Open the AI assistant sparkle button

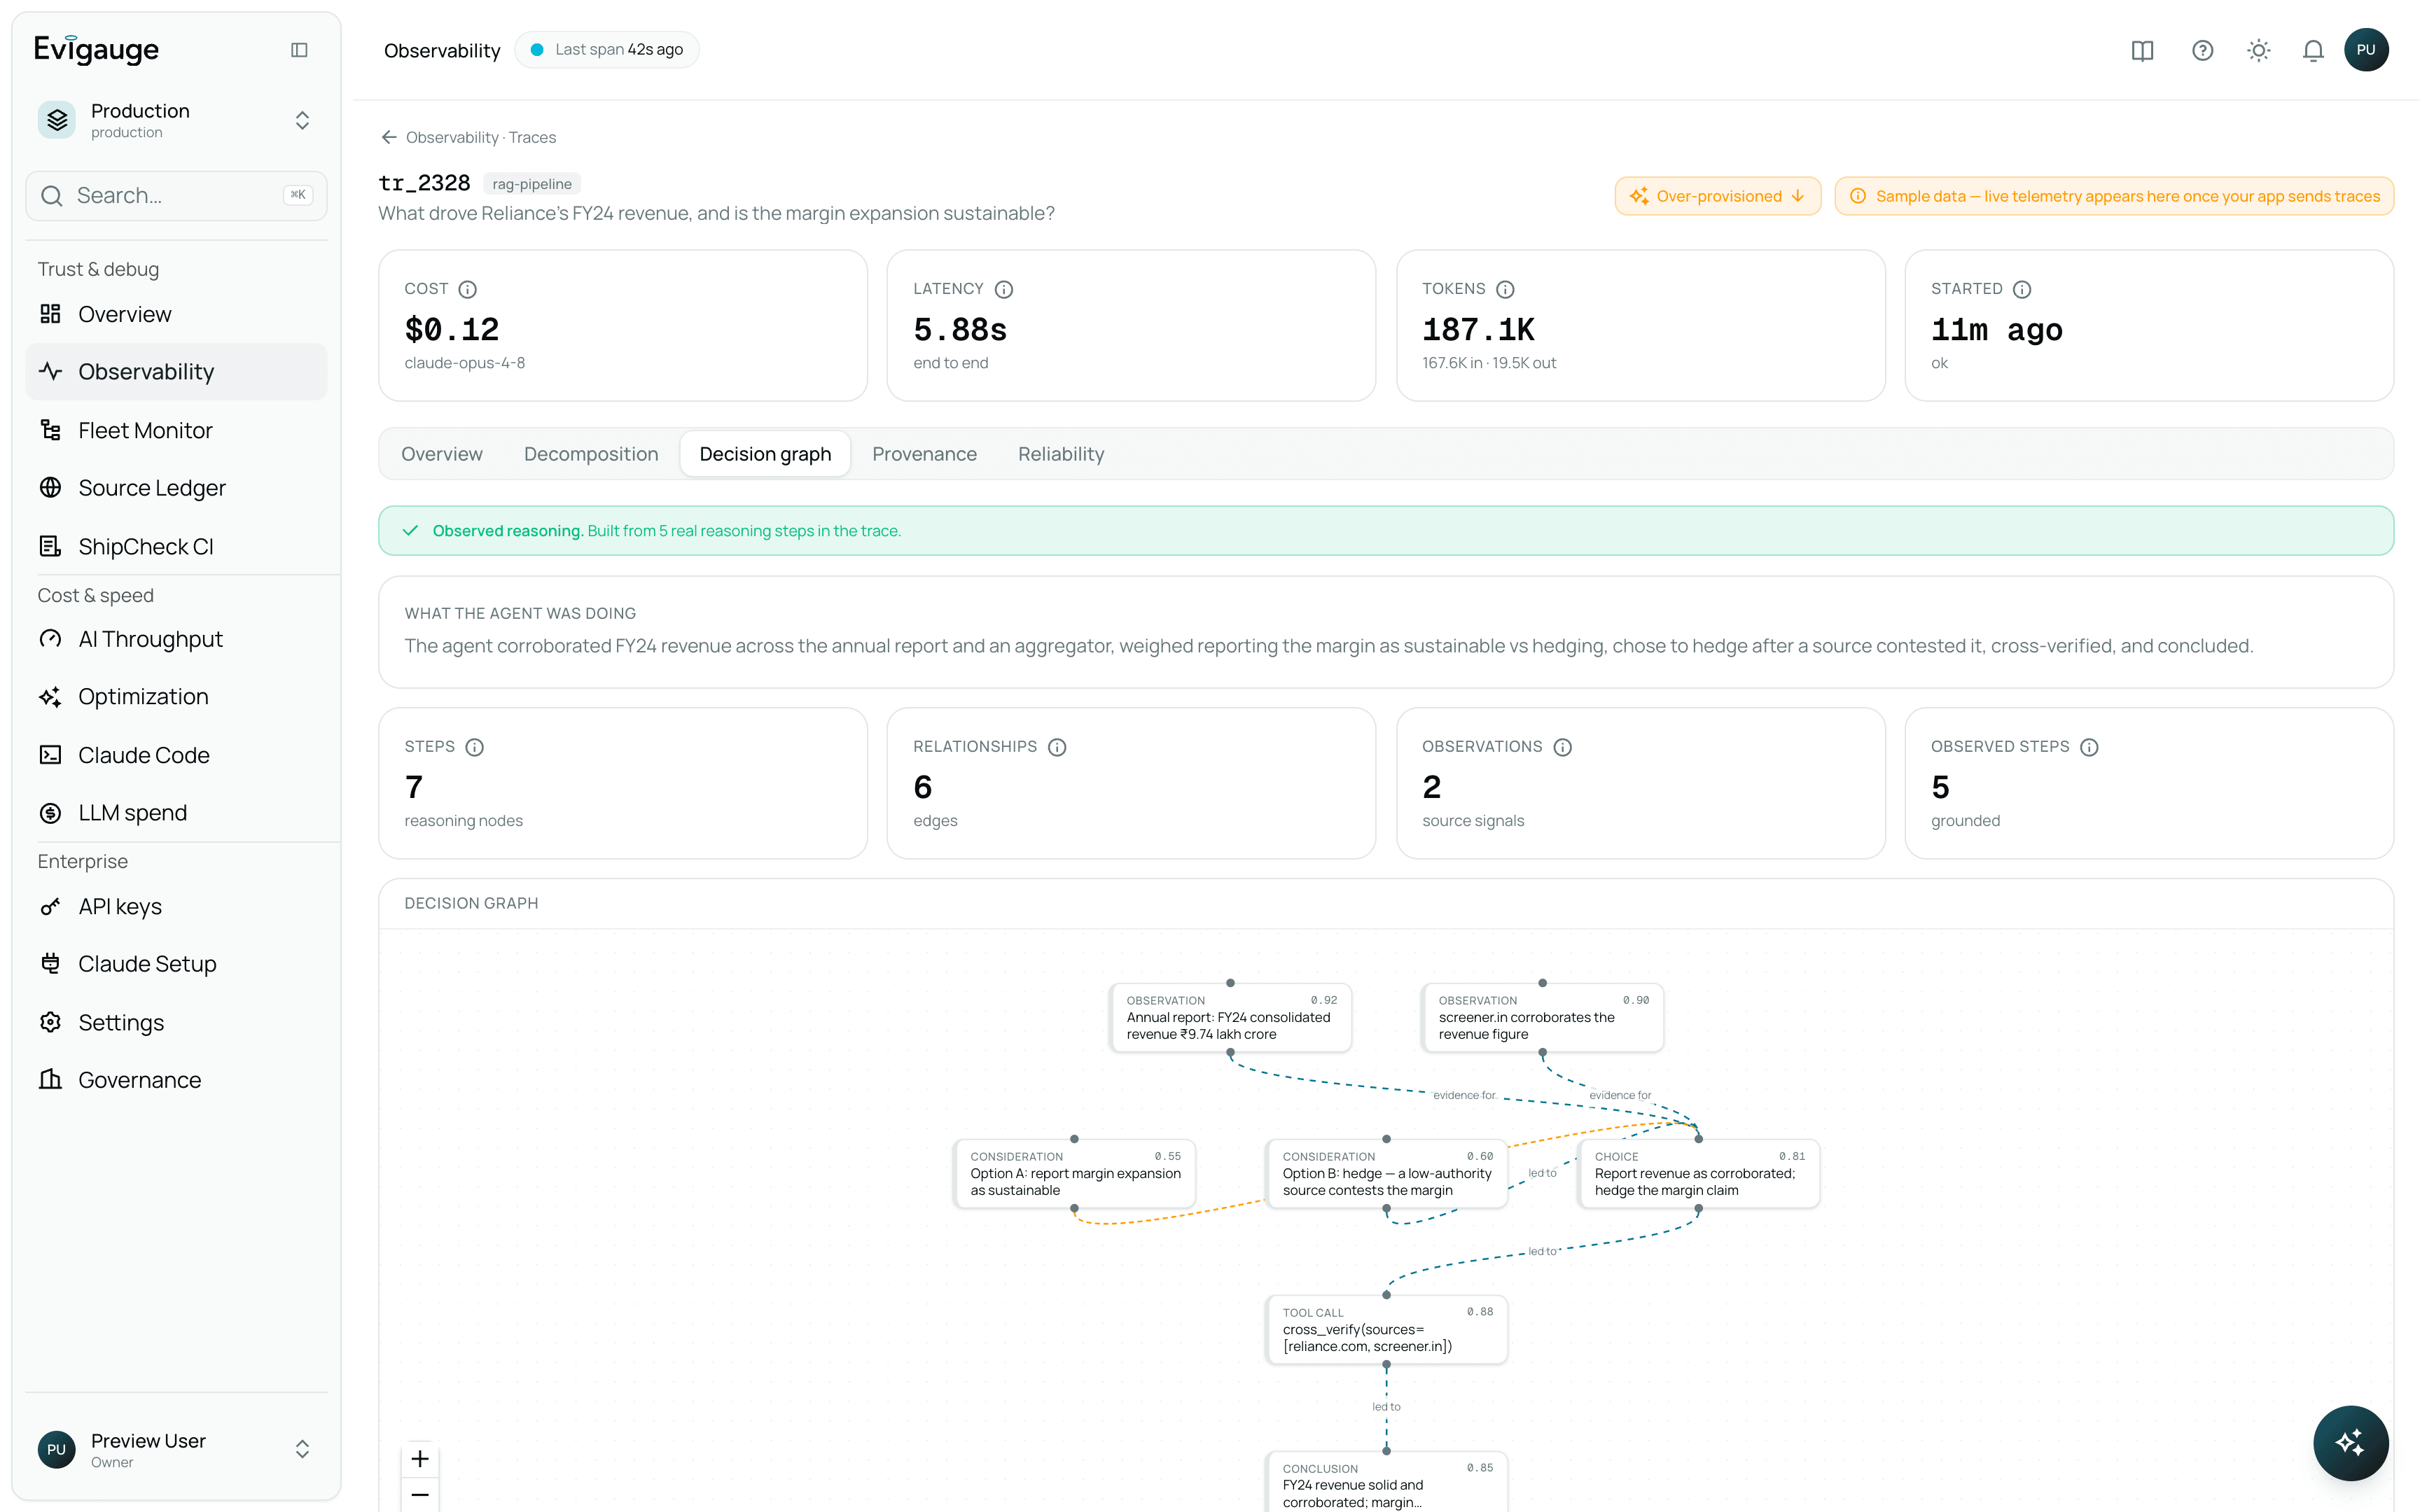pos(2350,1442)
